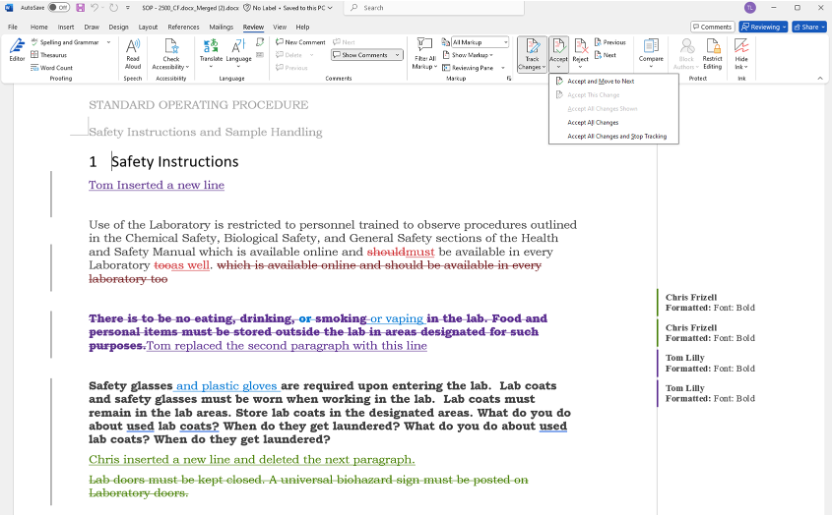Choose Accept All Changes
The height and width of the screenshot is (516, 832).
[613, 123]
